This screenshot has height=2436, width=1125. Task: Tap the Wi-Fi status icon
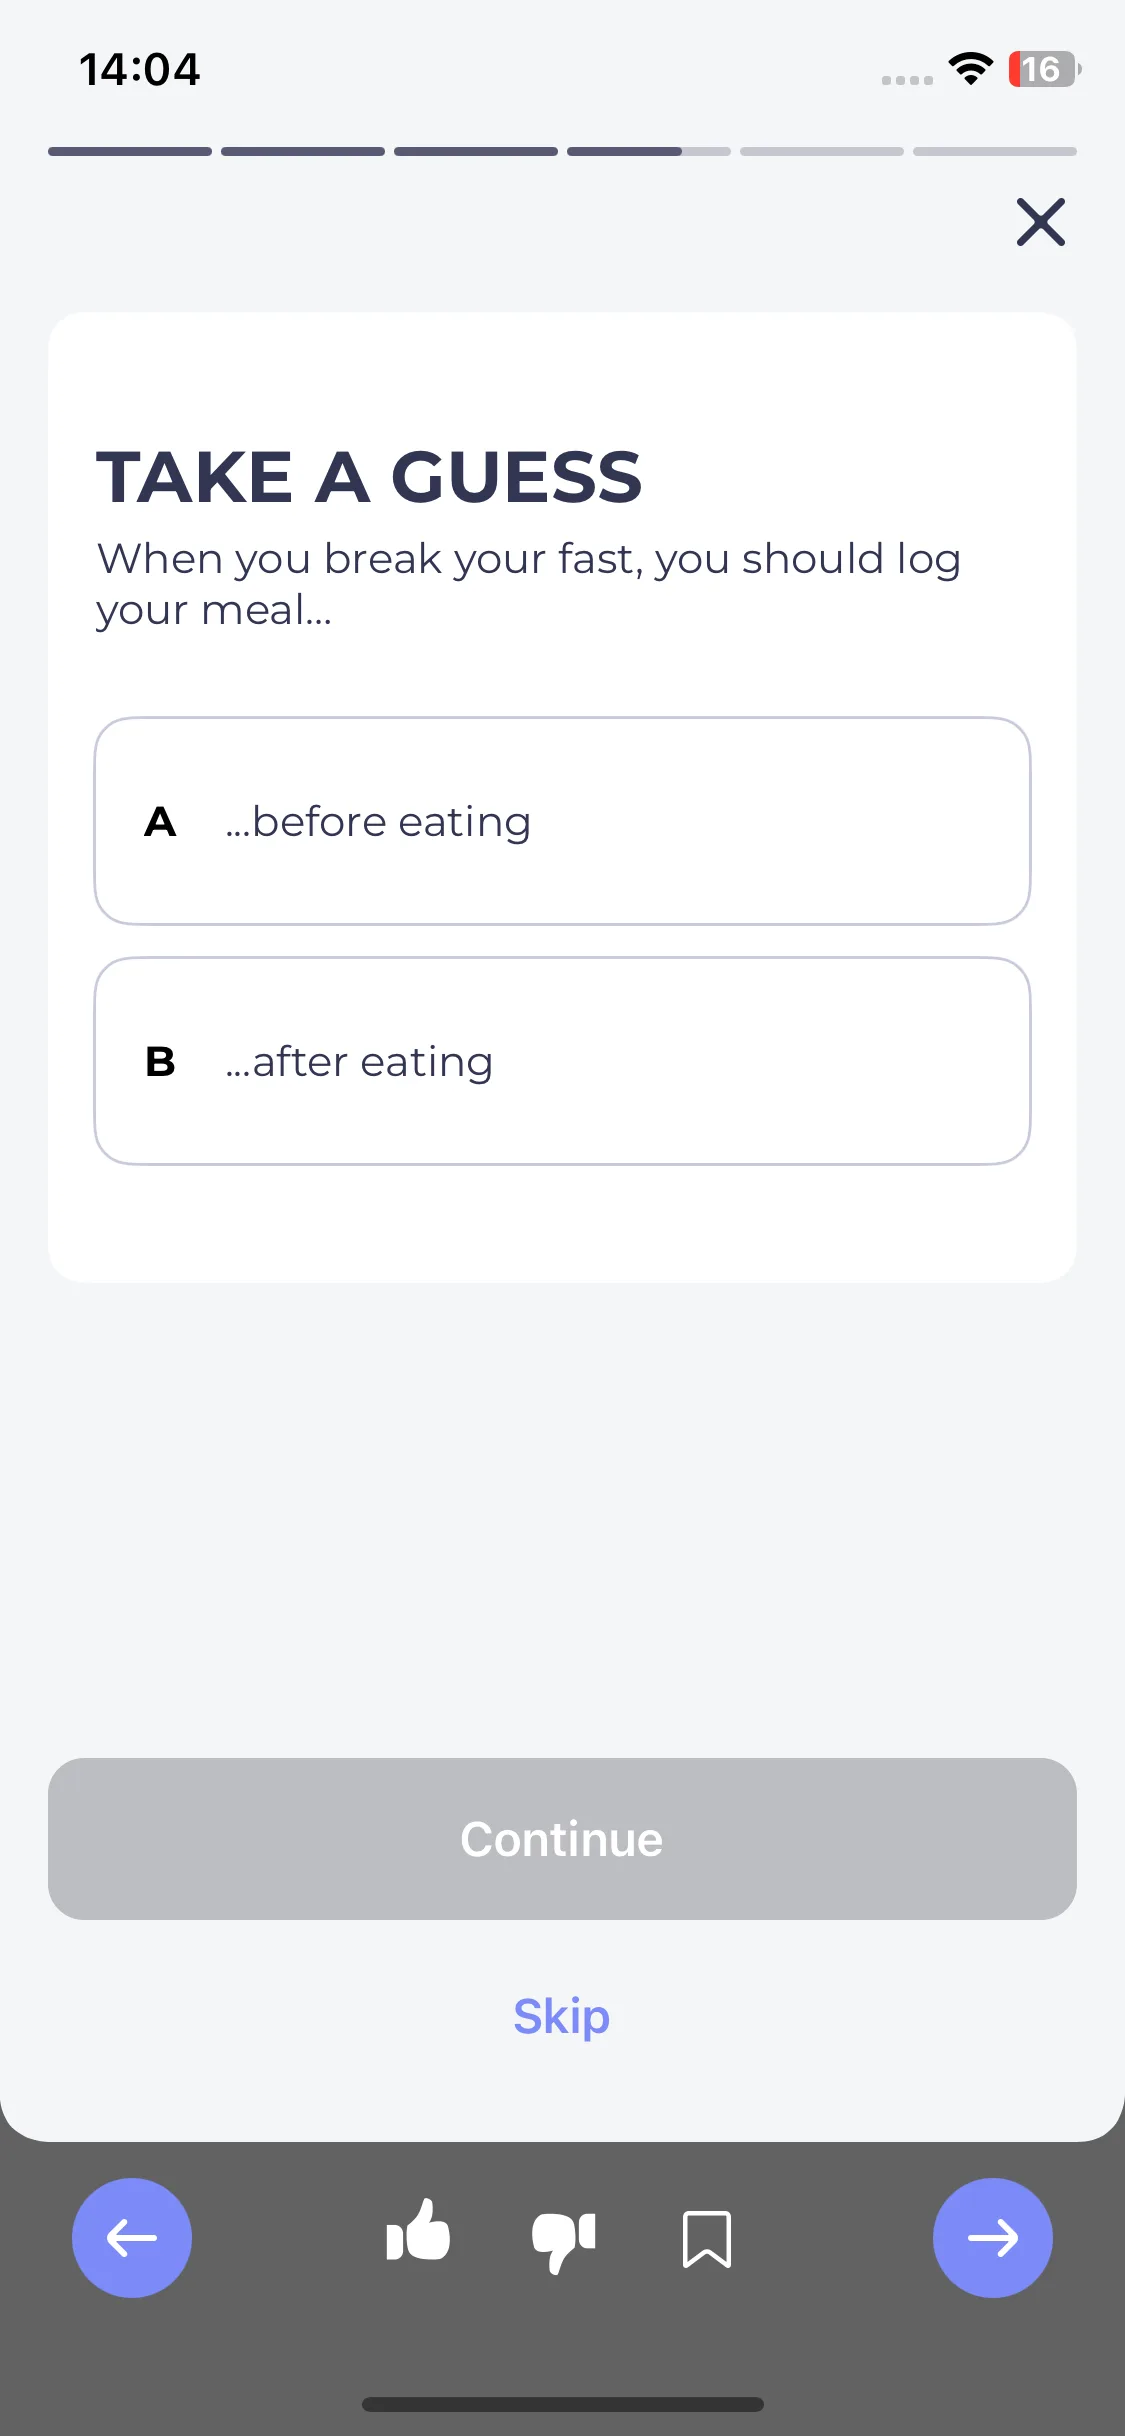[970, 69]
